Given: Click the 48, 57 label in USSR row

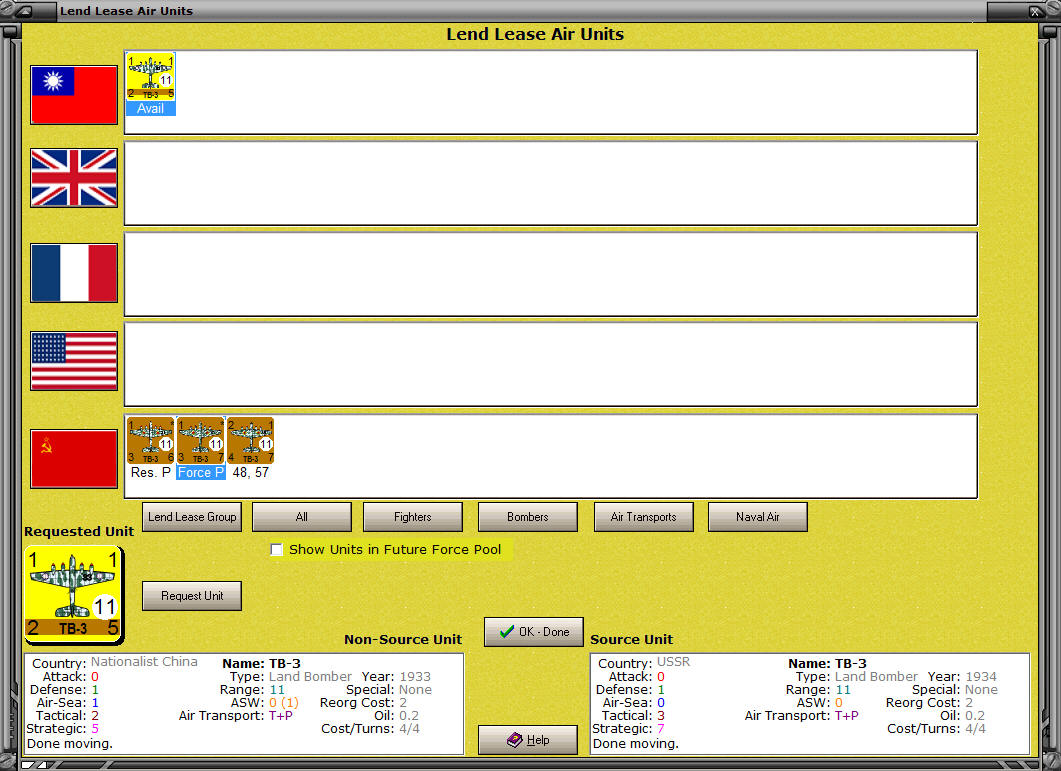Looking at the screenshot, I should (x=250, y=472).
